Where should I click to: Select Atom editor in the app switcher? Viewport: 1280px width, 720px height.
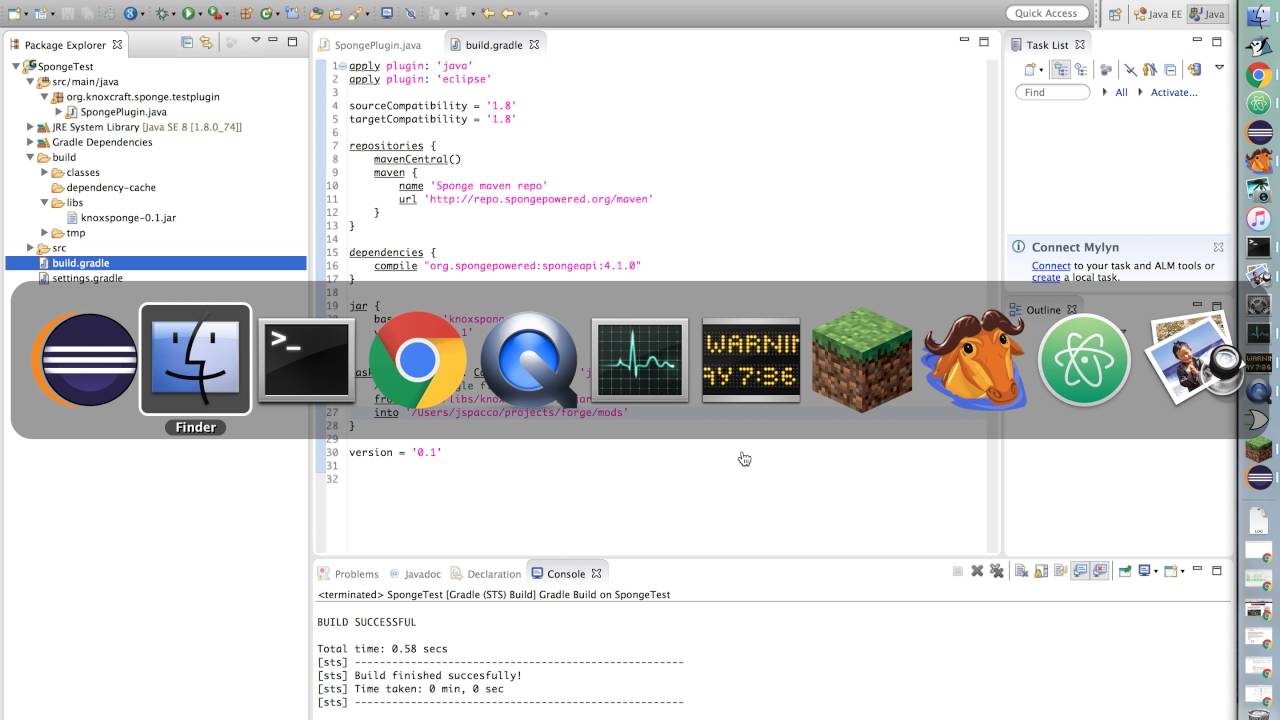coord(1085,359)
